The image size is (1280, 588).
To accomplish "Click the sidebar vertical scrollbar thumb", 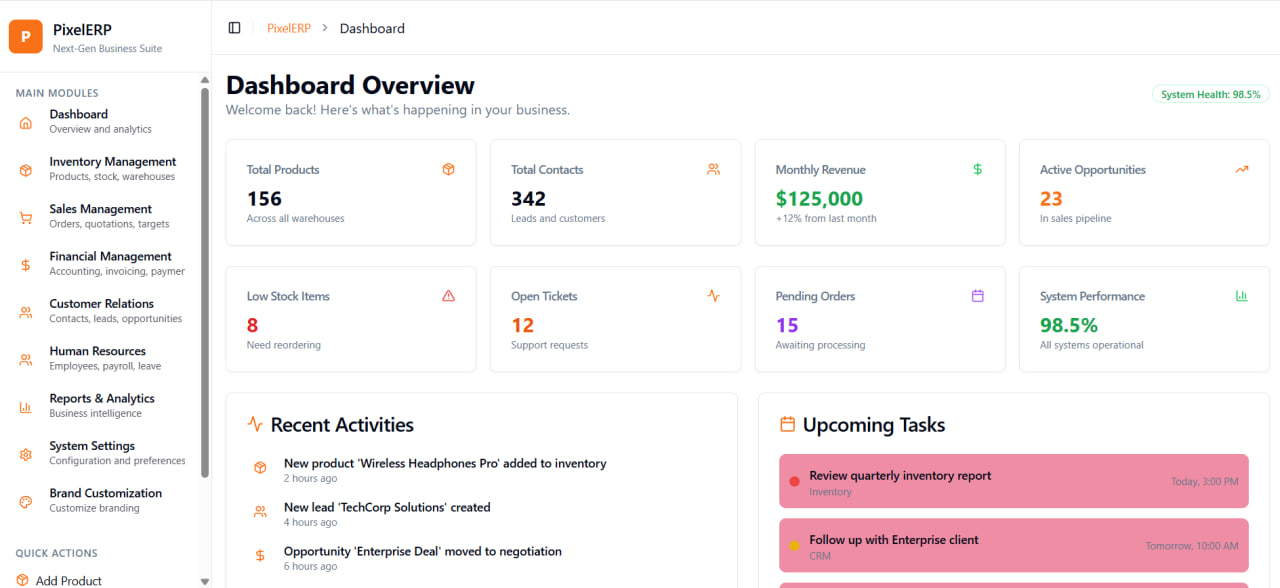I will coord(205,283).
